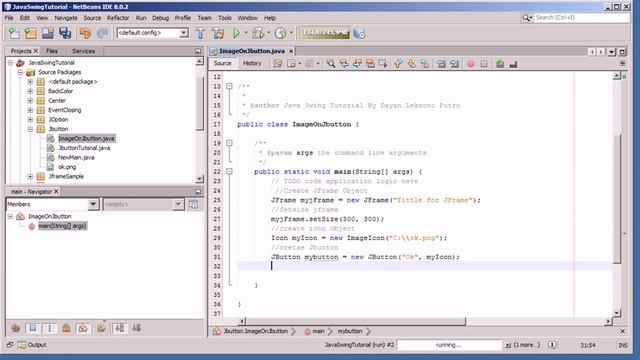Toggle Show Inherited Members in Navigator
This screenshot has width=640, height=360.
(16, 328)
